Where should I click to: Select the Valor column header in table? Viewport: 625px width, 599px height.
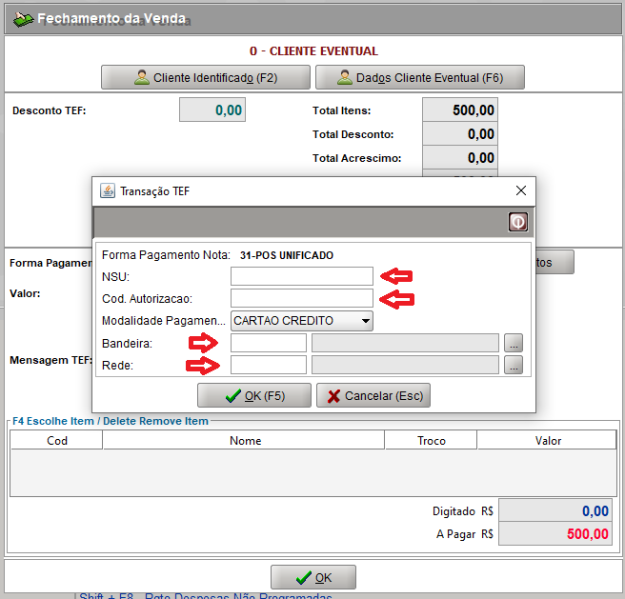pyautogui.click(x=547, y=440)
